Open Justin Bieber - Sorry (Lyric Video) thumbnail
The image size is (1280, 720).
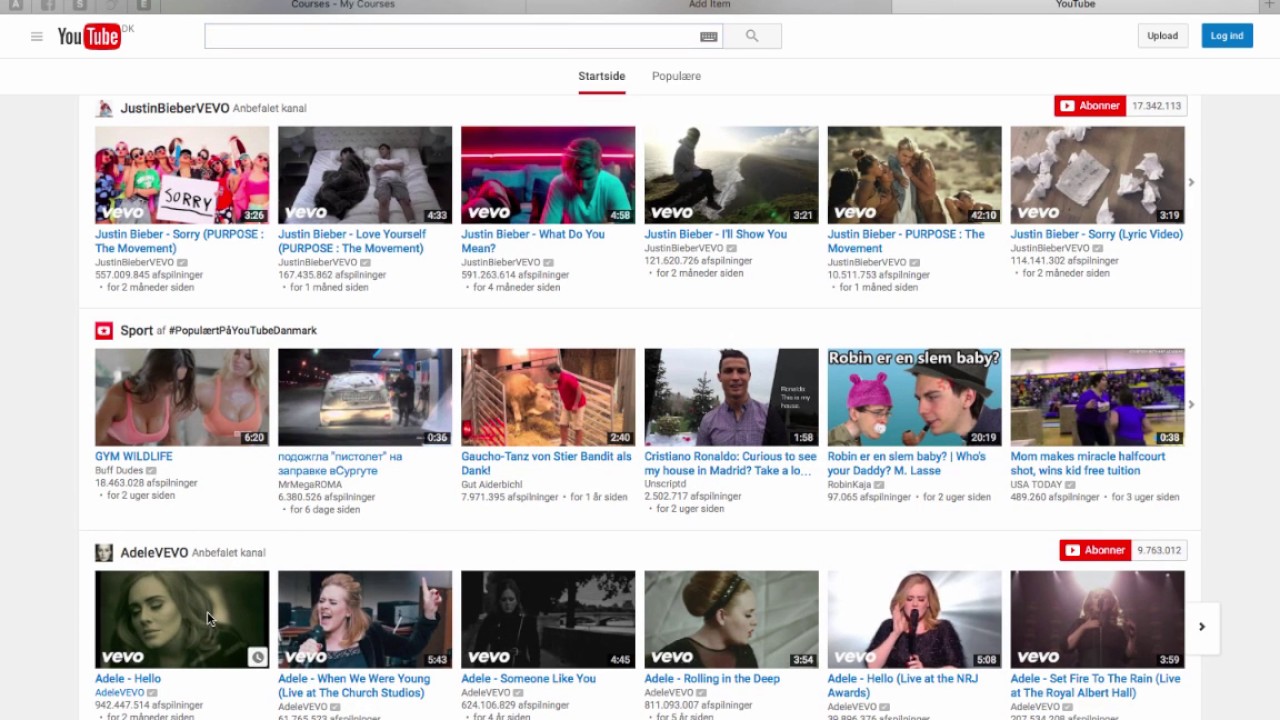pyautogui.click(x=1097, y=175)
